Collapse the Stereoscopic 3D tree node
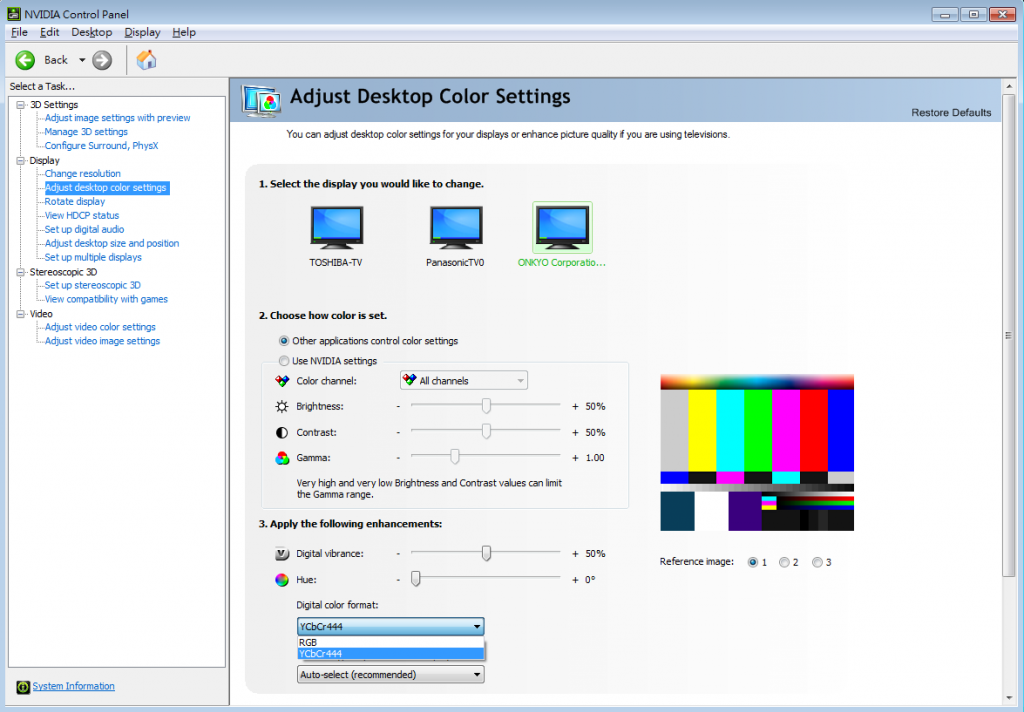 pyautogui.click(x=21, y=272)
